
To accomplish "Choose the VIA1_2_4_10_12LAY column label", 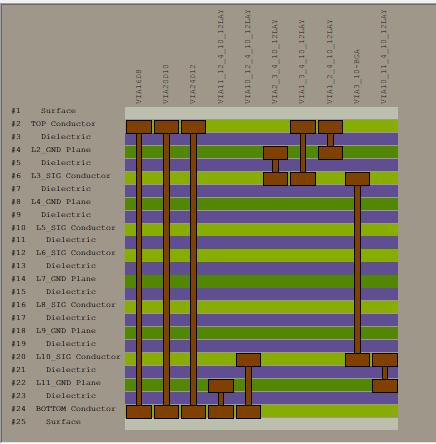I will tap(329, 61).
